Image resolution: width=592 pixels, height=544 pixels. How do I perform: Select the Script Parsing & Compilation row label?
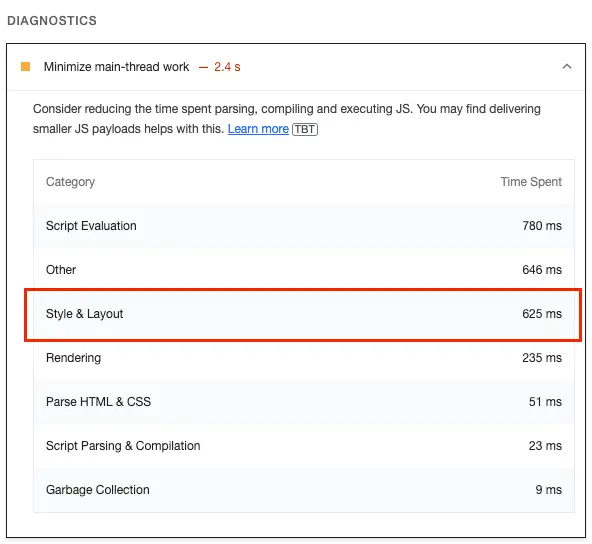click(x=123, y=446)
